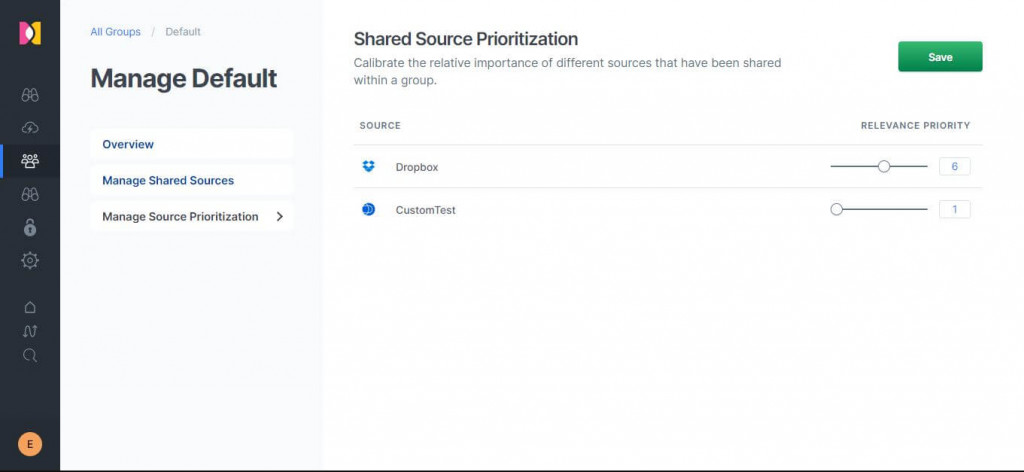The height and width of the screenshot is (472, 1024).
Task: Open the Overview menu item
Action: [128, 144]
